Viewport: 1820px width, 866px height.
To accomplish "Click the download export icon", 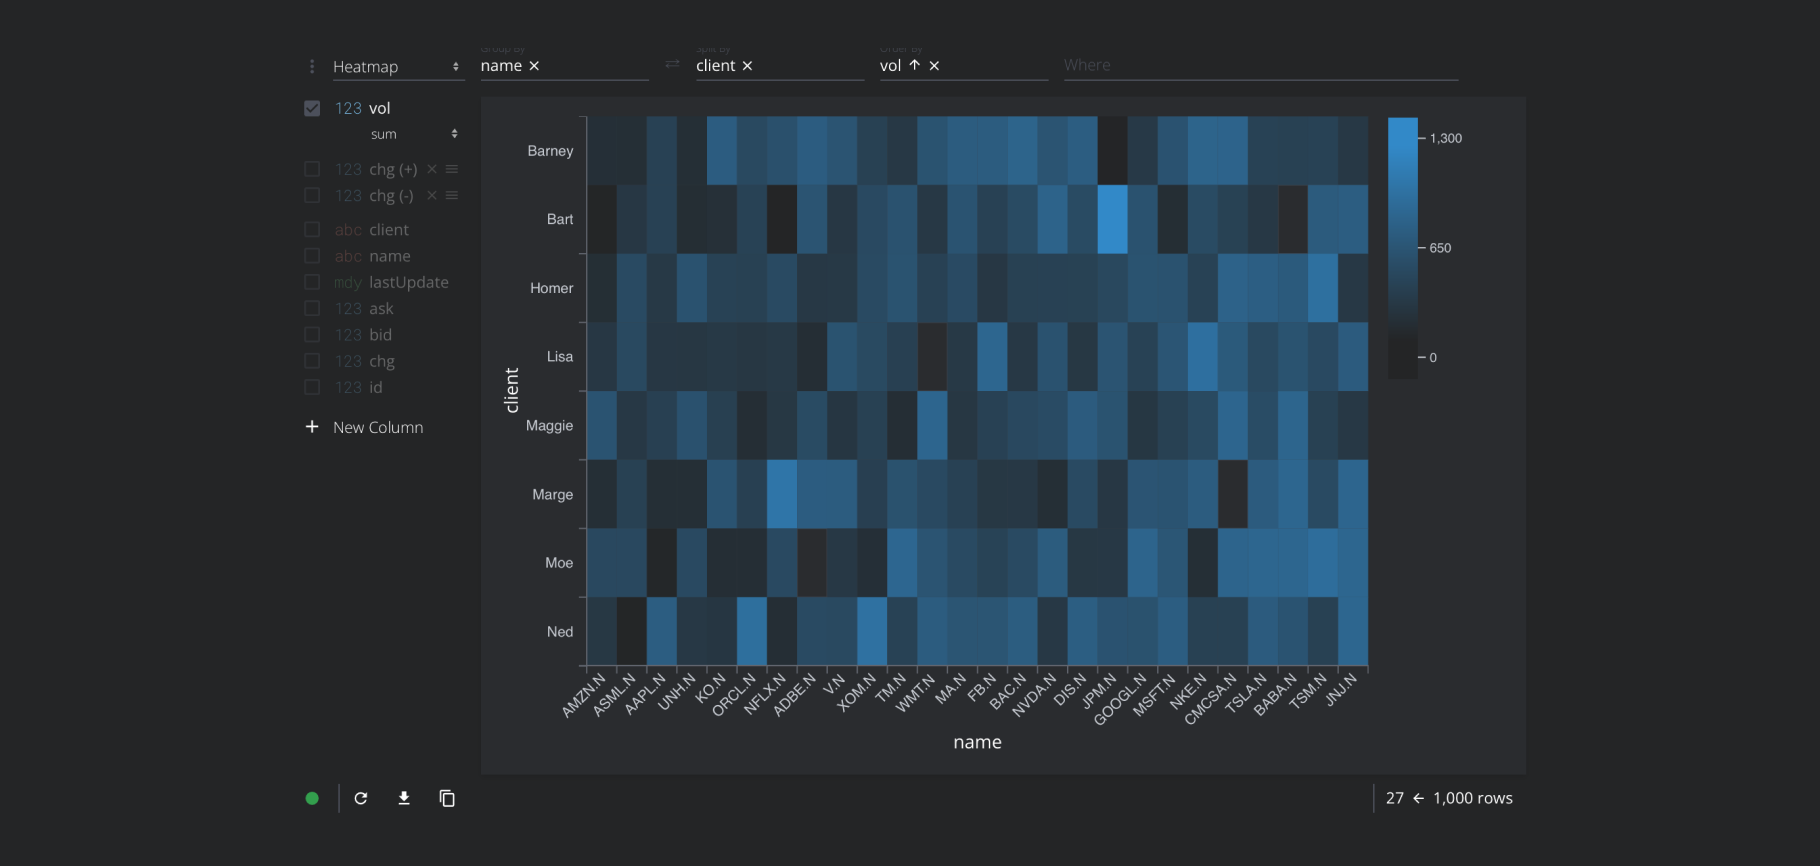I will (x=404, y=798).
